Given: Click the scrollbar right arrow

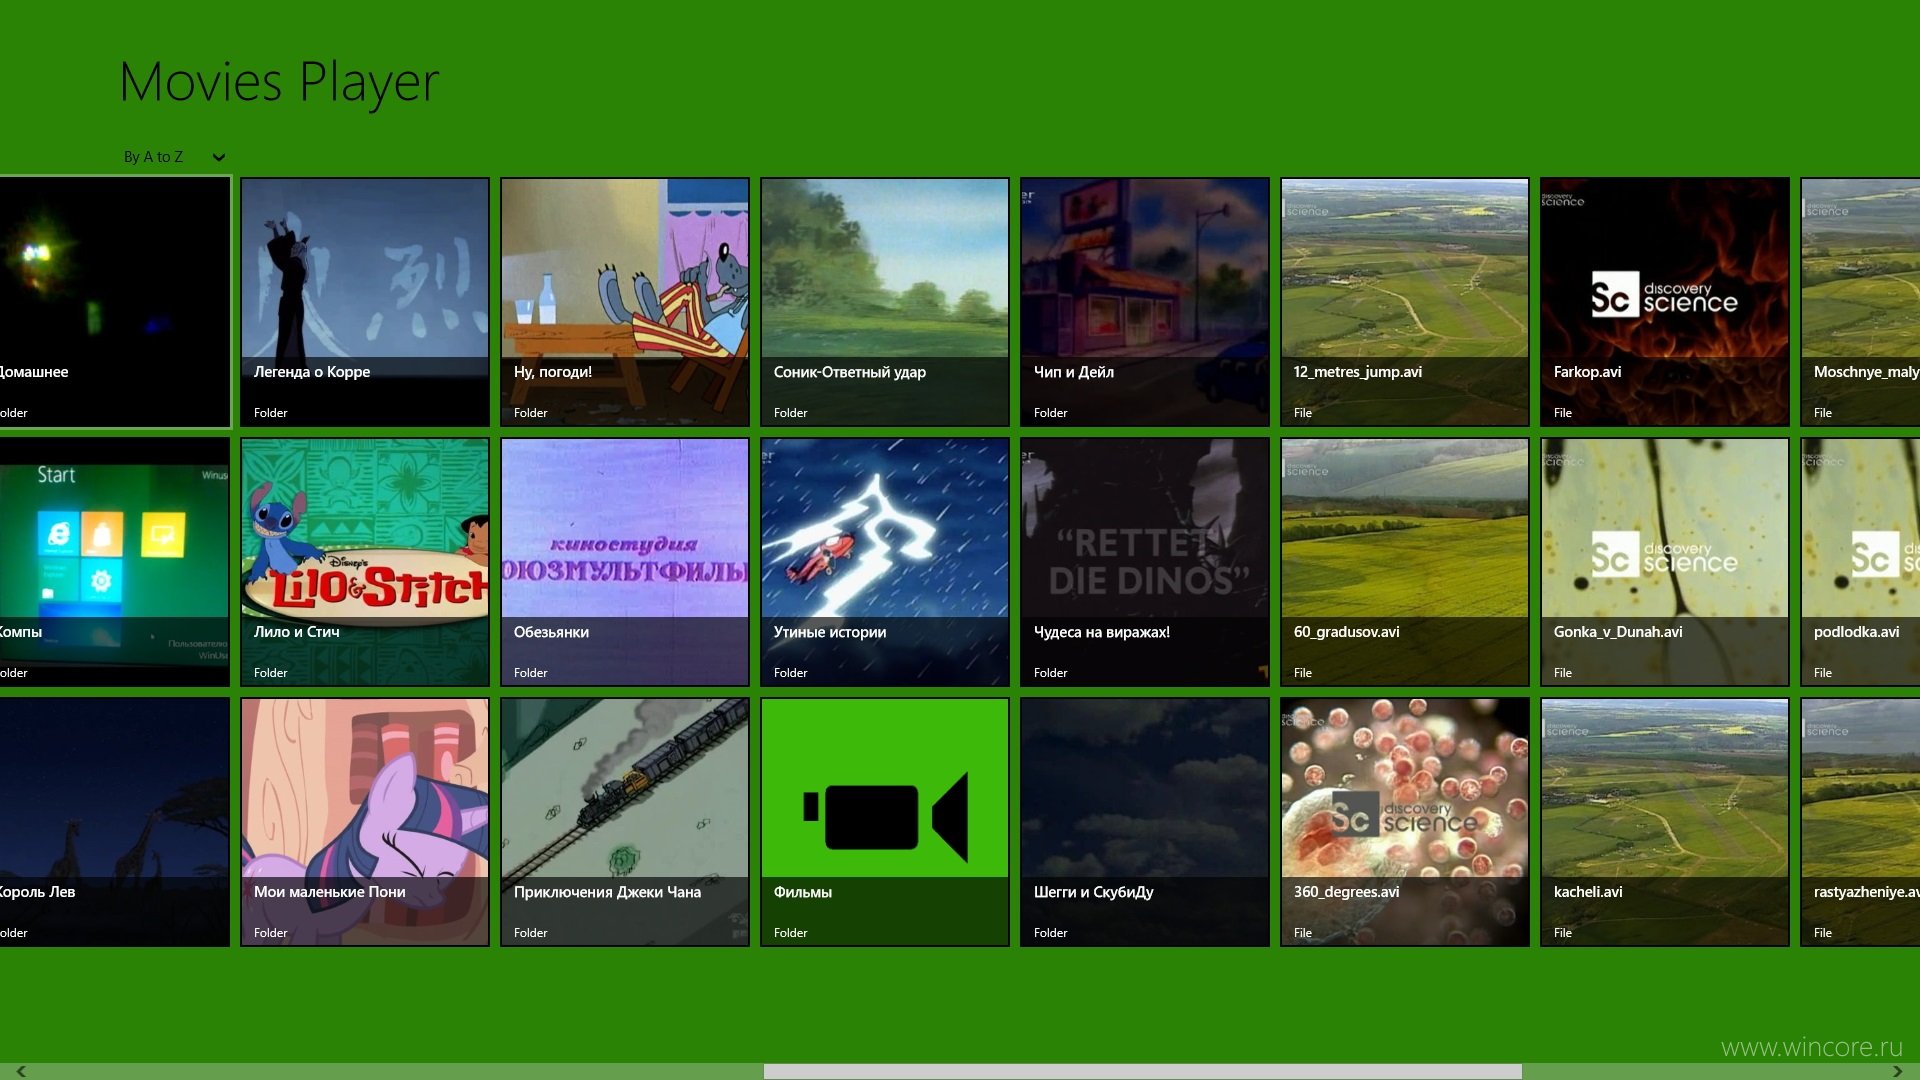Looking at the screenshot, I should pos(1897,1071).
